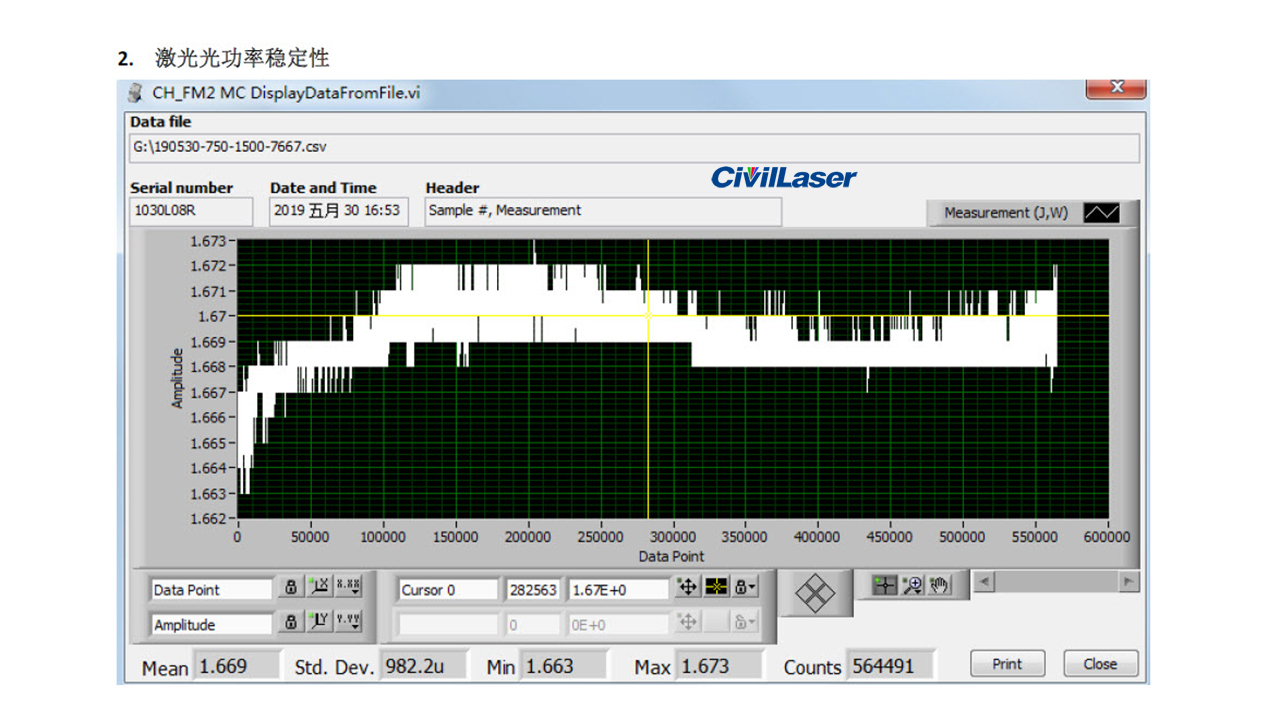Open the Cursor 0 style formatting button
The image size is (1280, 721).
tap(716, 588)
